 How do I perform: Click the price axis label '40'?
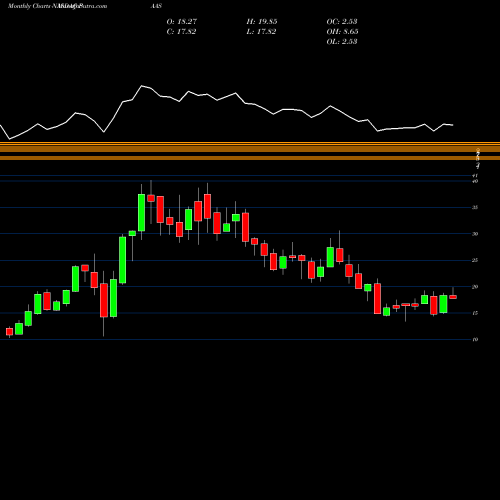(x=475, y=181)
